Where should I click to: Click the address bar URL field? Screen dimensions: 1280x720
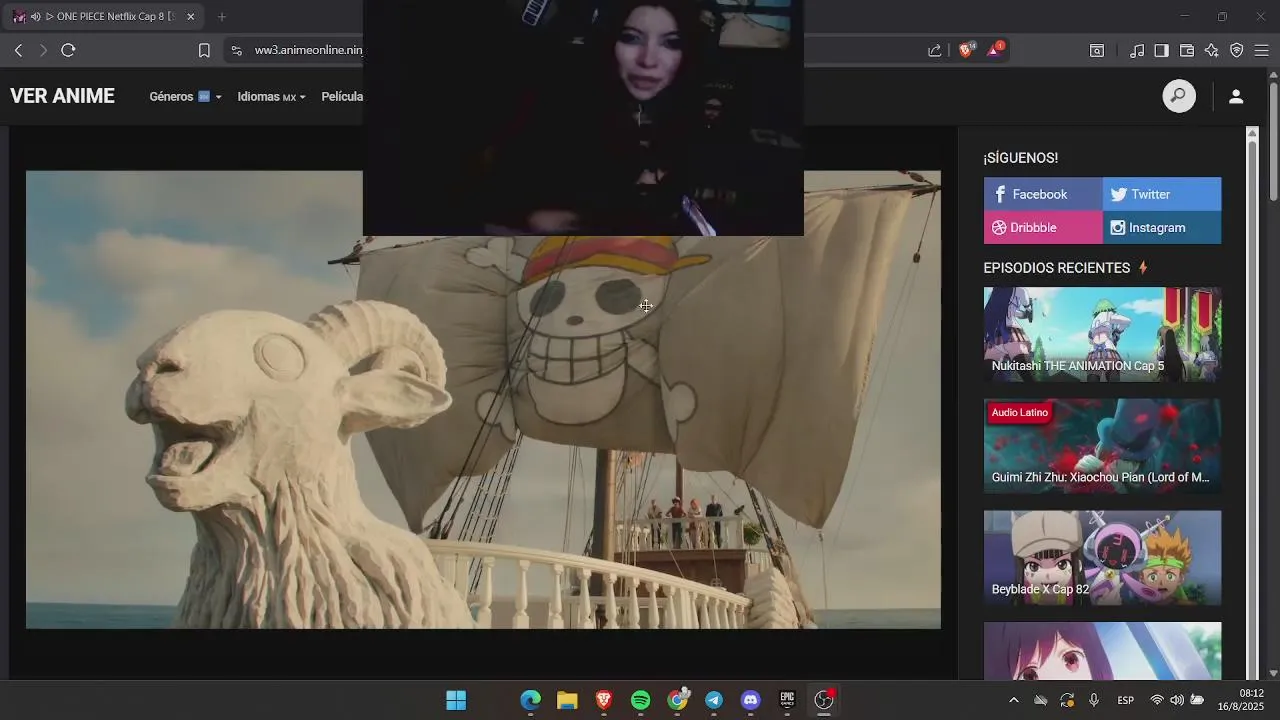click(308, 50)
